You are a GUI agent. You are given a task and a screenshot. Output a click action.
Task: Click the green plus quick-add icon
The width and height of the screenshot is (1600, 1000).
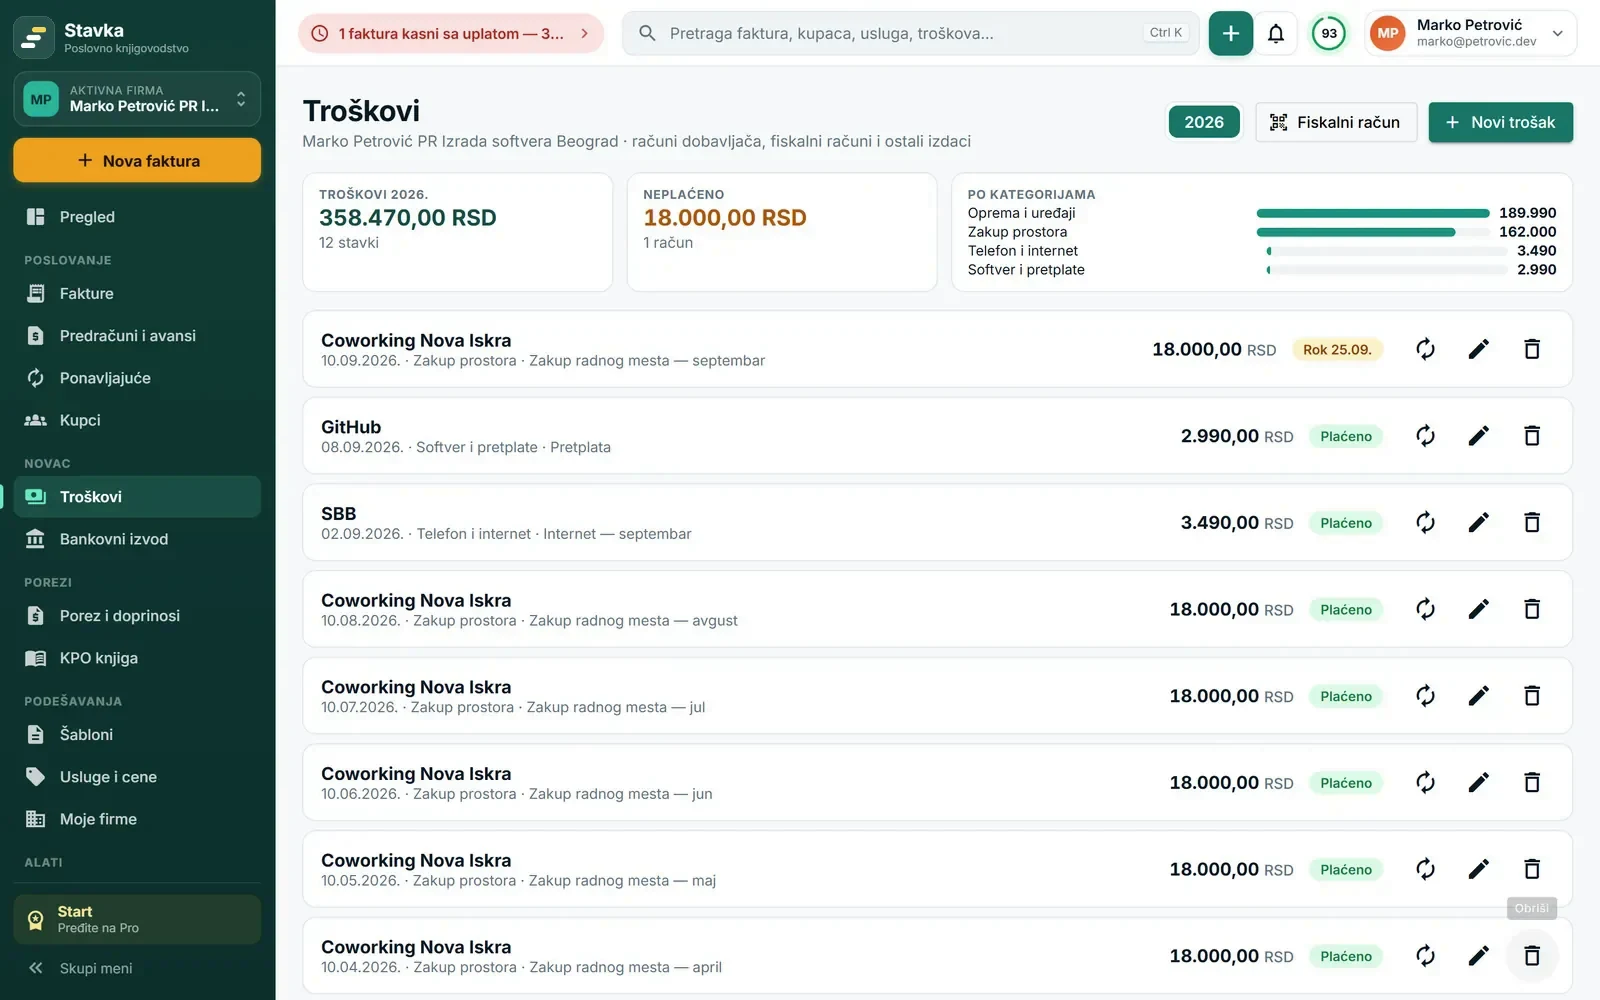(1230, 34)
